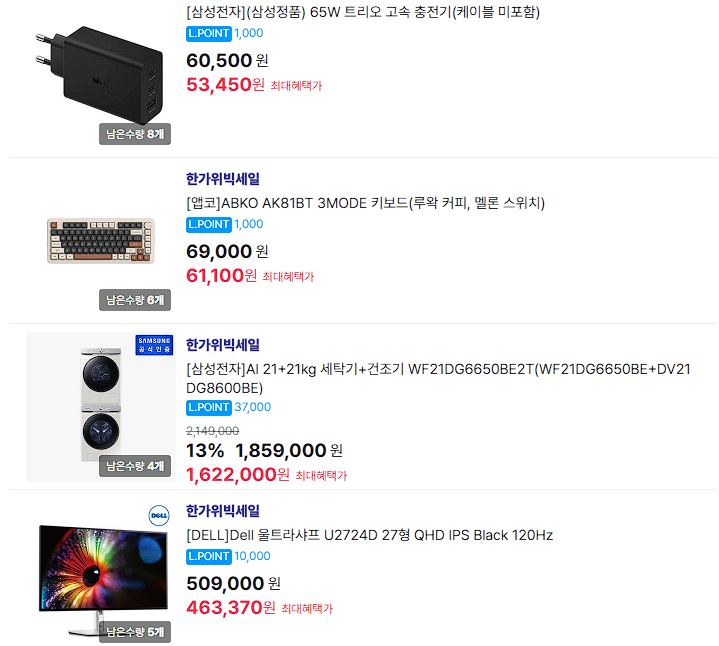
Task: Click the Dell logo badge
Action: point(159,515)
